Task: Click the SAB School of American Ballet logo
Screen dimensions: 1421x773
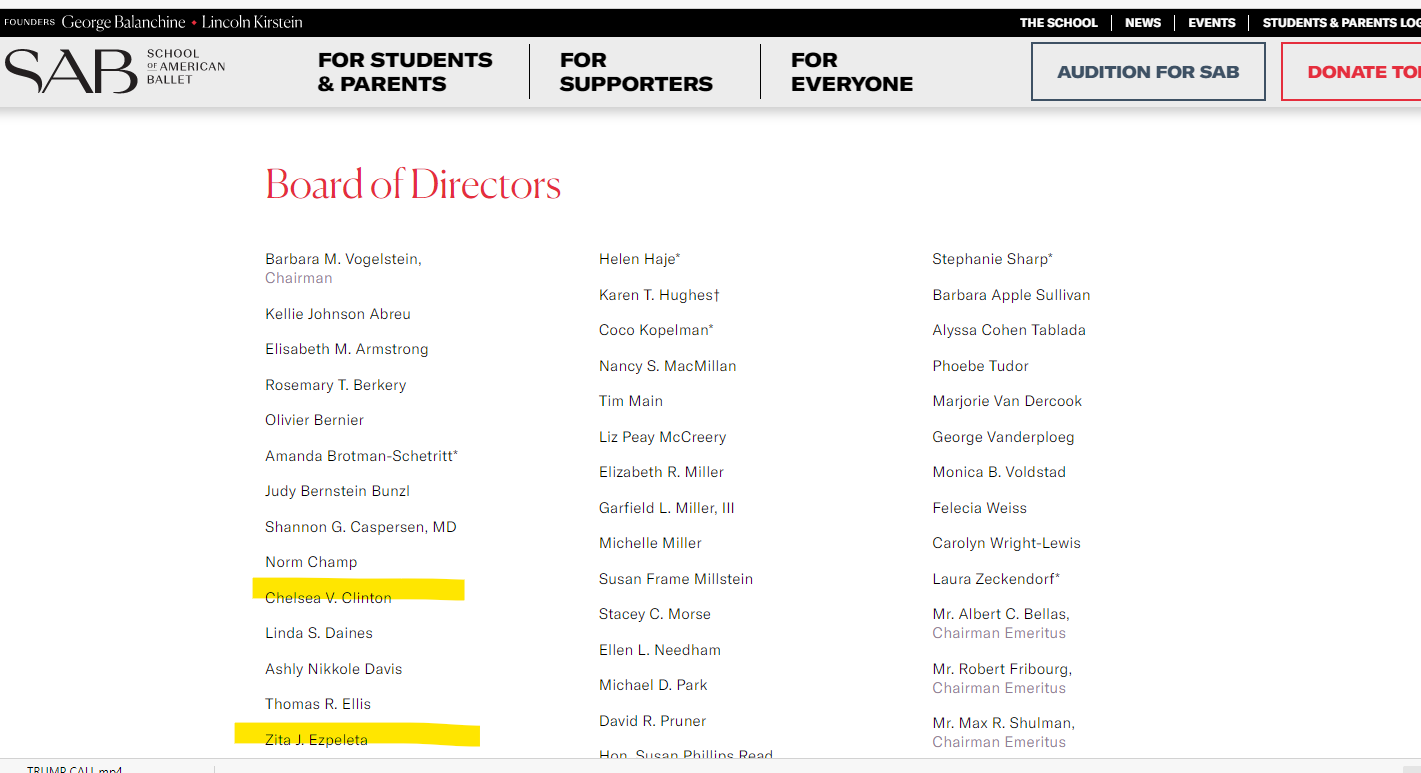Action: 116,71
